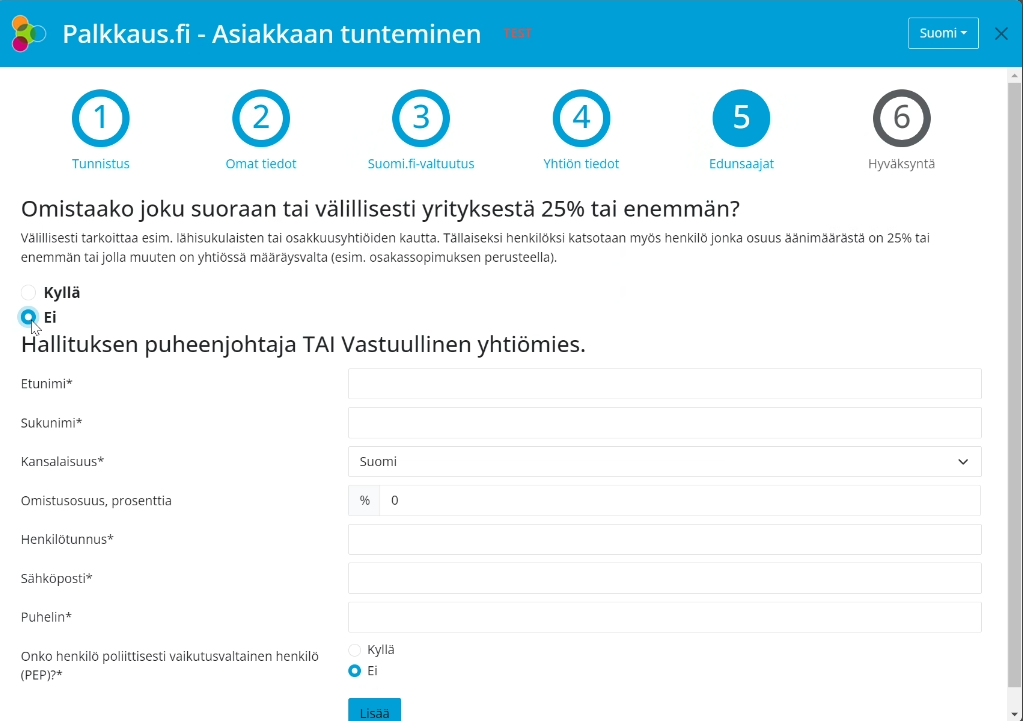1023x721 pixels.
Task: Open the Suomi language dropdown
Action: tap(943, 33)
